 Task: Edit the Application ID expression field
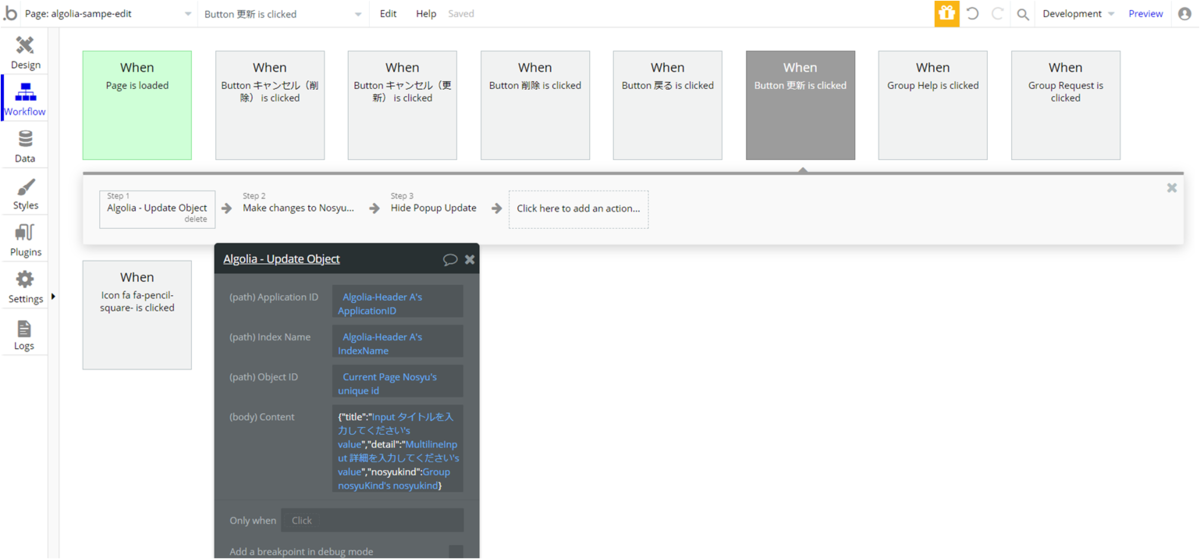pos(397,303)
